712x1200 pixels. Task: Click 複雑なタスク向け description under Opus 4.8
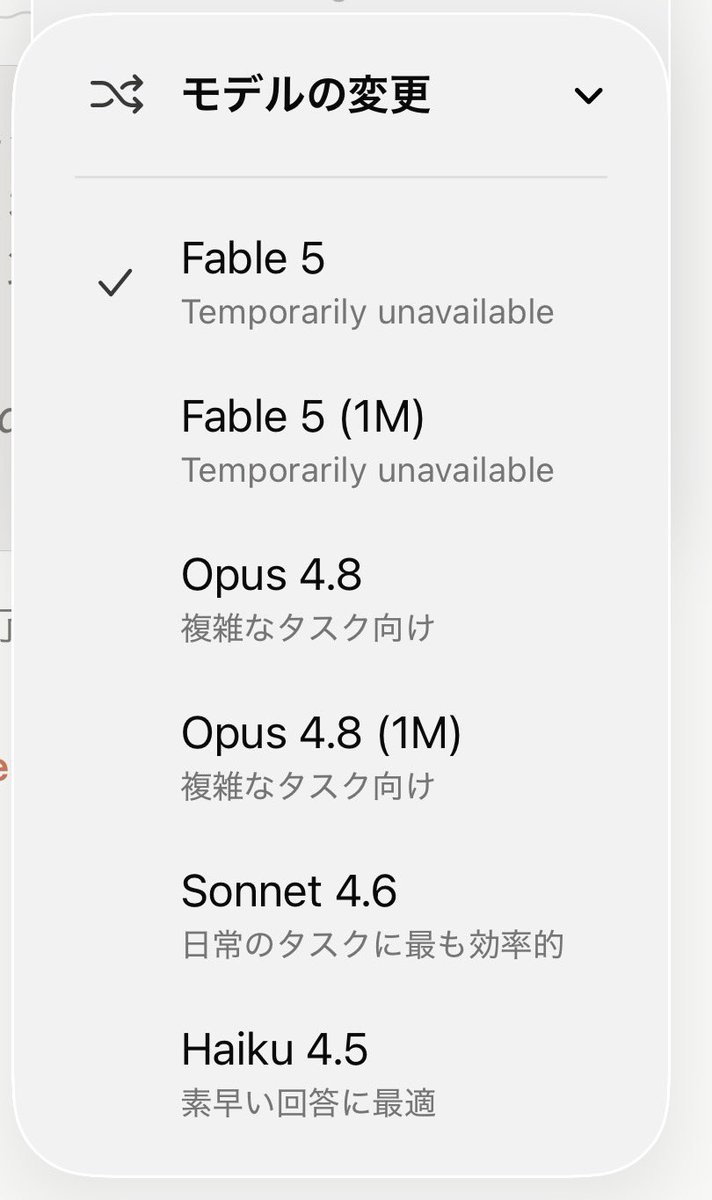[308, 628]
